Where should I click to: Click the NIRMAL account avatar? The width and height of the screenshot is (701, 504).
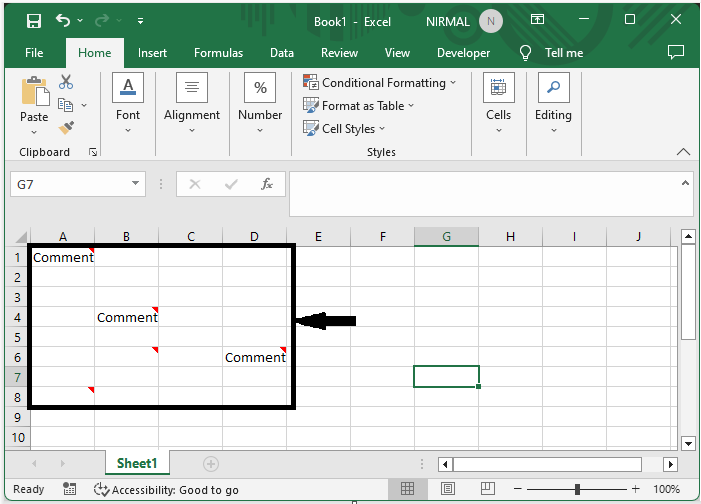pyautogui.click(x=490, y=21)
